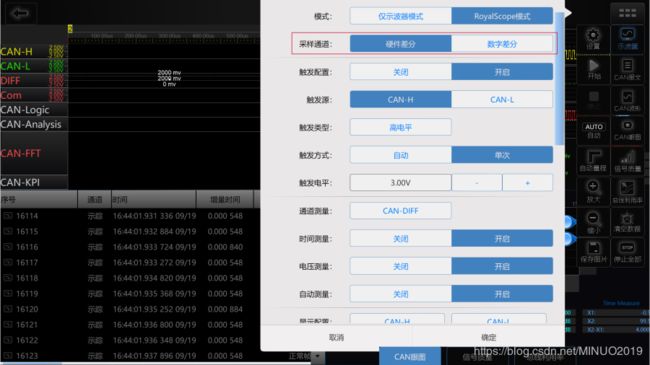Select the DIFF channel label

click(10, 81)
